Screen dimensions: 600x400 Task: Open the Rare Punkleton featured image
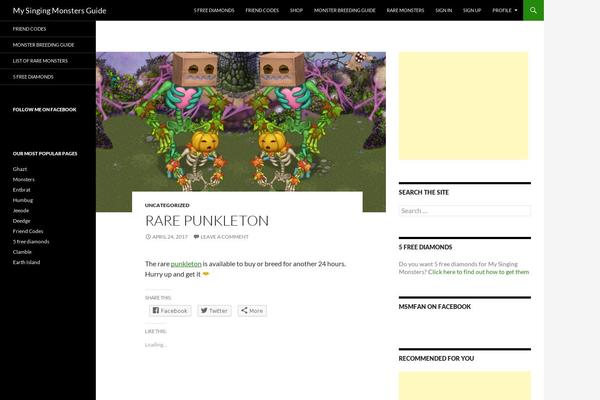241,122
